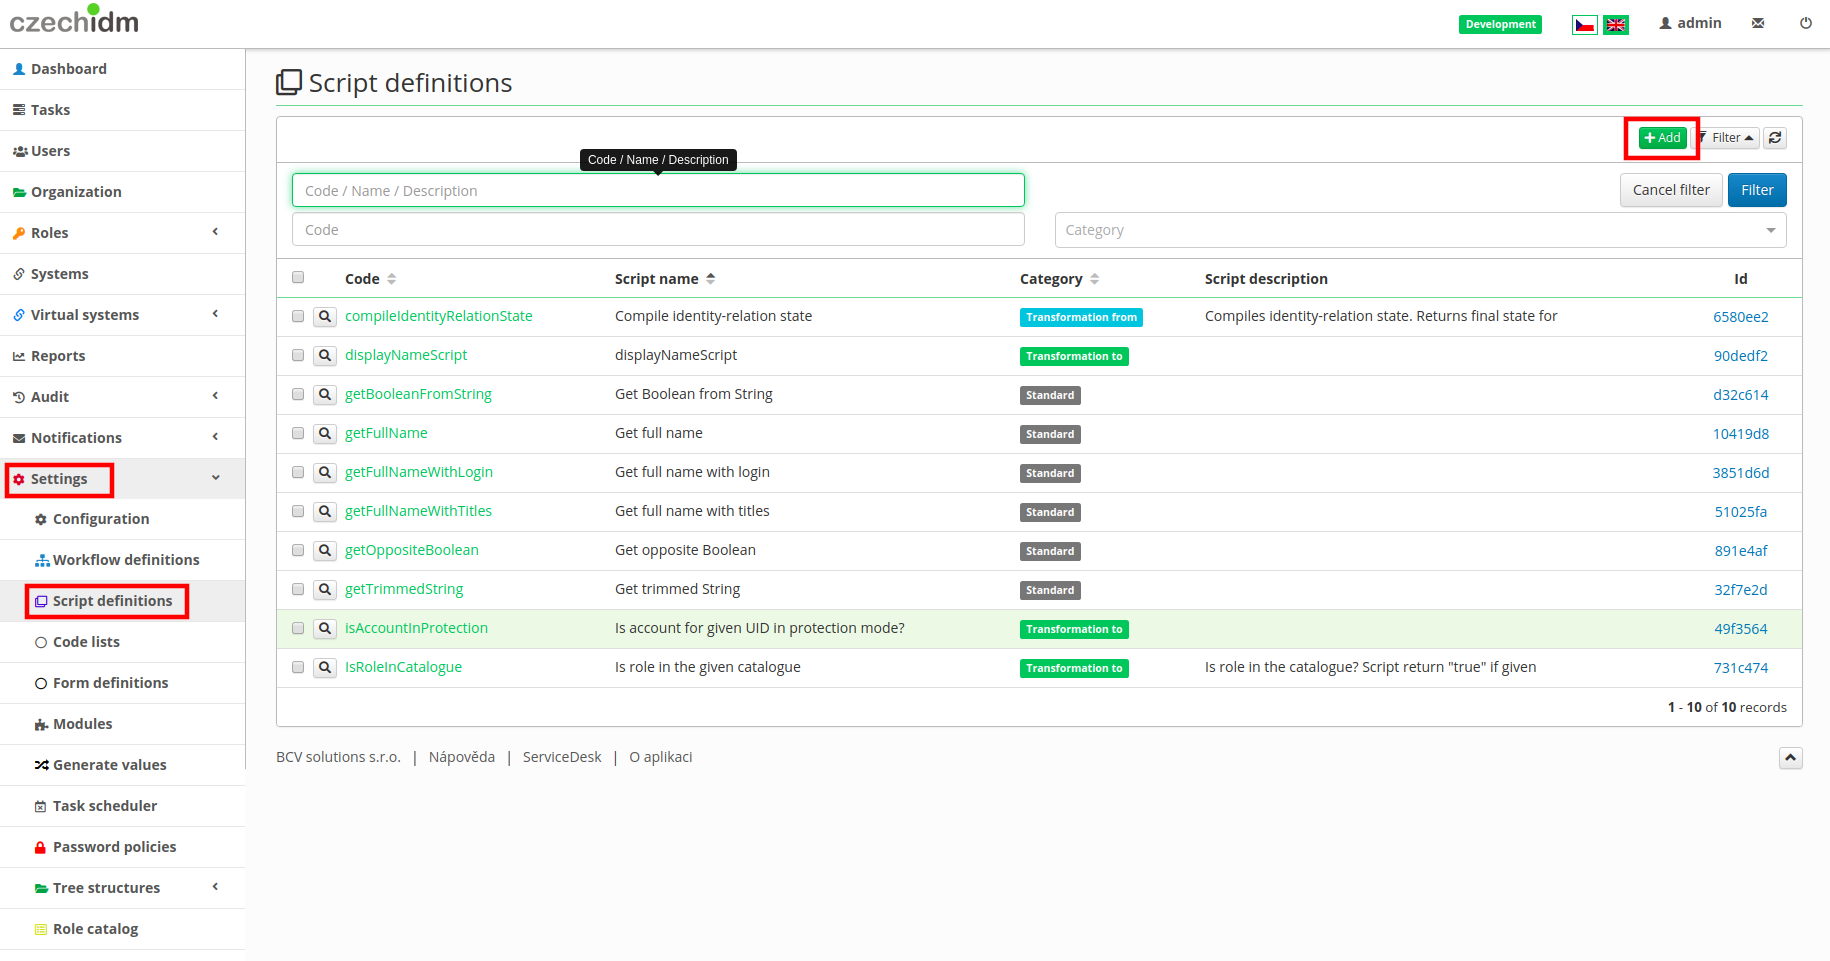Switch language with the British flag
This screenshot has width=1830, height=961.
coord(1615,24)
